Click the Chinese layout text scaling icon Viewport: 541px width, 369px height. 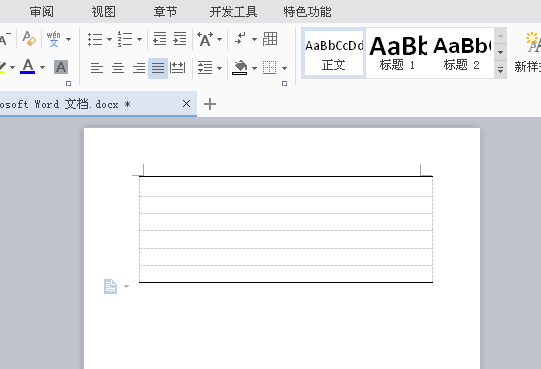click(205, 39)
